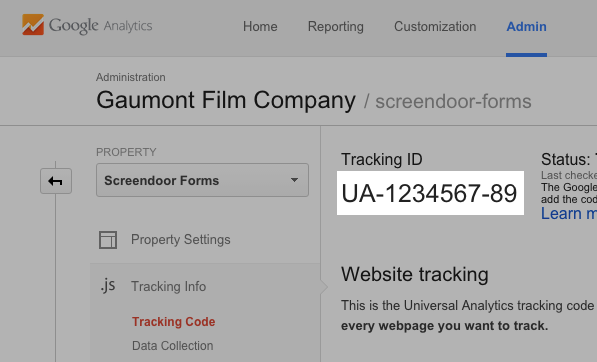Open the Screendoor Forms property dropdown
Viewport: 597px width, 362px height.
click(x=202, y=180)
